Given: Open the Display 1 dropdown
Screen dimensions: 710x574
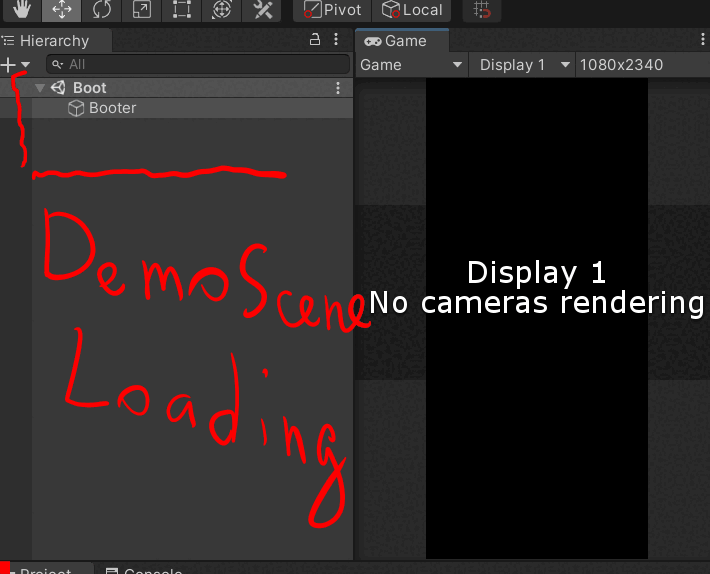Looking at the screenshot, I should point(522,65).
